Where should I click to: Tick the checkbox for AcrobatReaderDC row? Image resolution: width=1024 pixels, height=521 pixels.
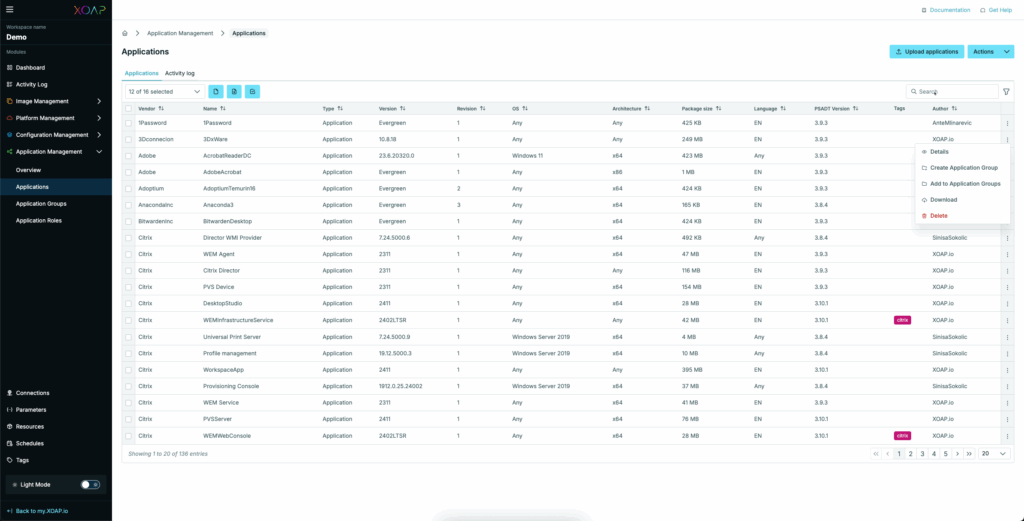click(x=129, y=155)
